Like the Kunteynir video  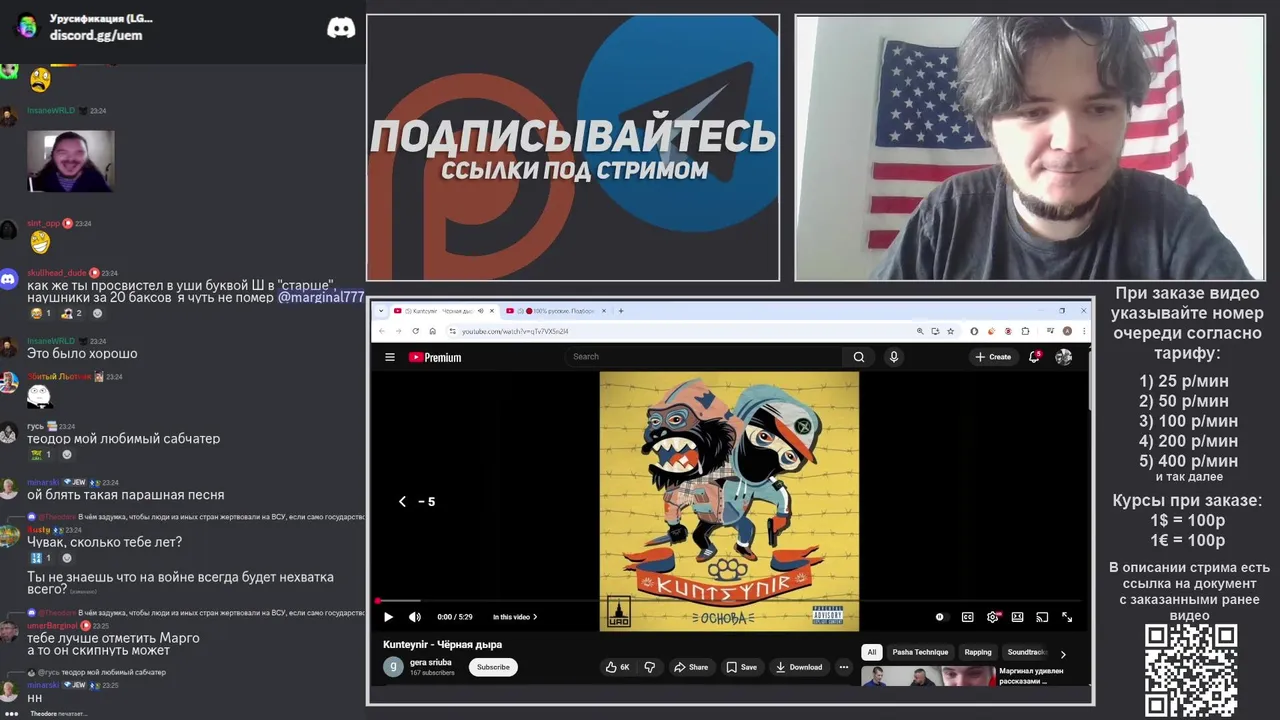point(618,667)
